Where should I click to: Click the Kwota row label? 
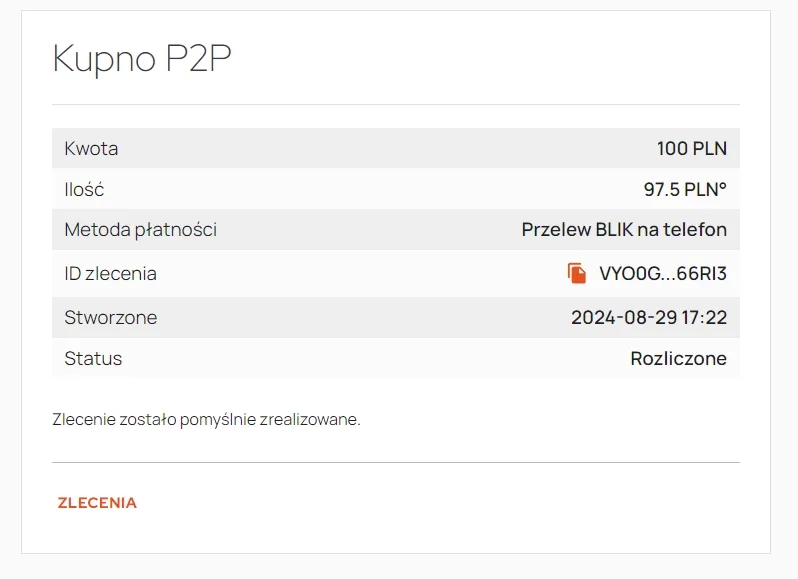click(91, 149)
